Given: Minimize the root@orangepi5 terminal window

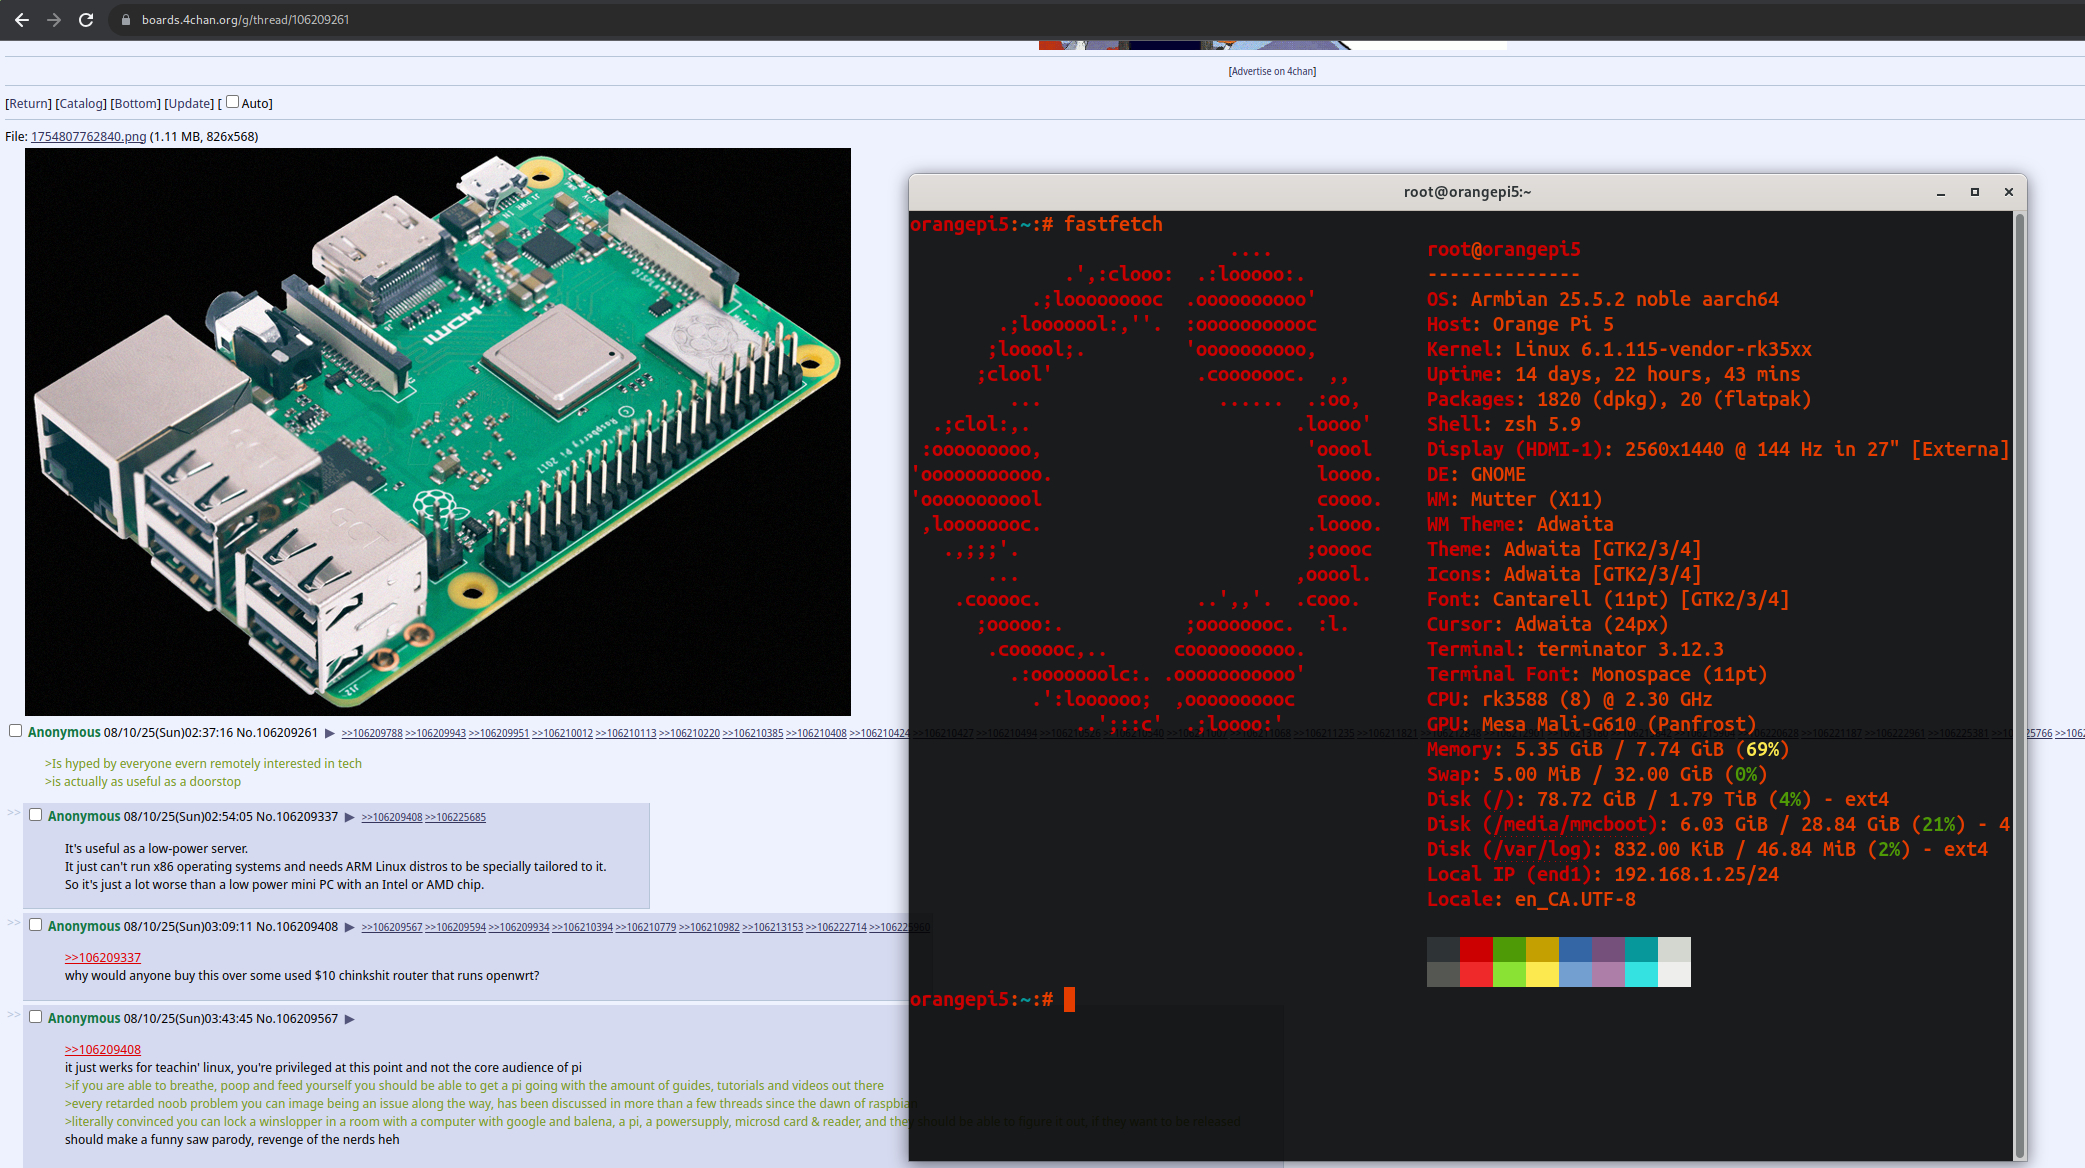Looking at the screenshot, I should (x=1941, y=192).
